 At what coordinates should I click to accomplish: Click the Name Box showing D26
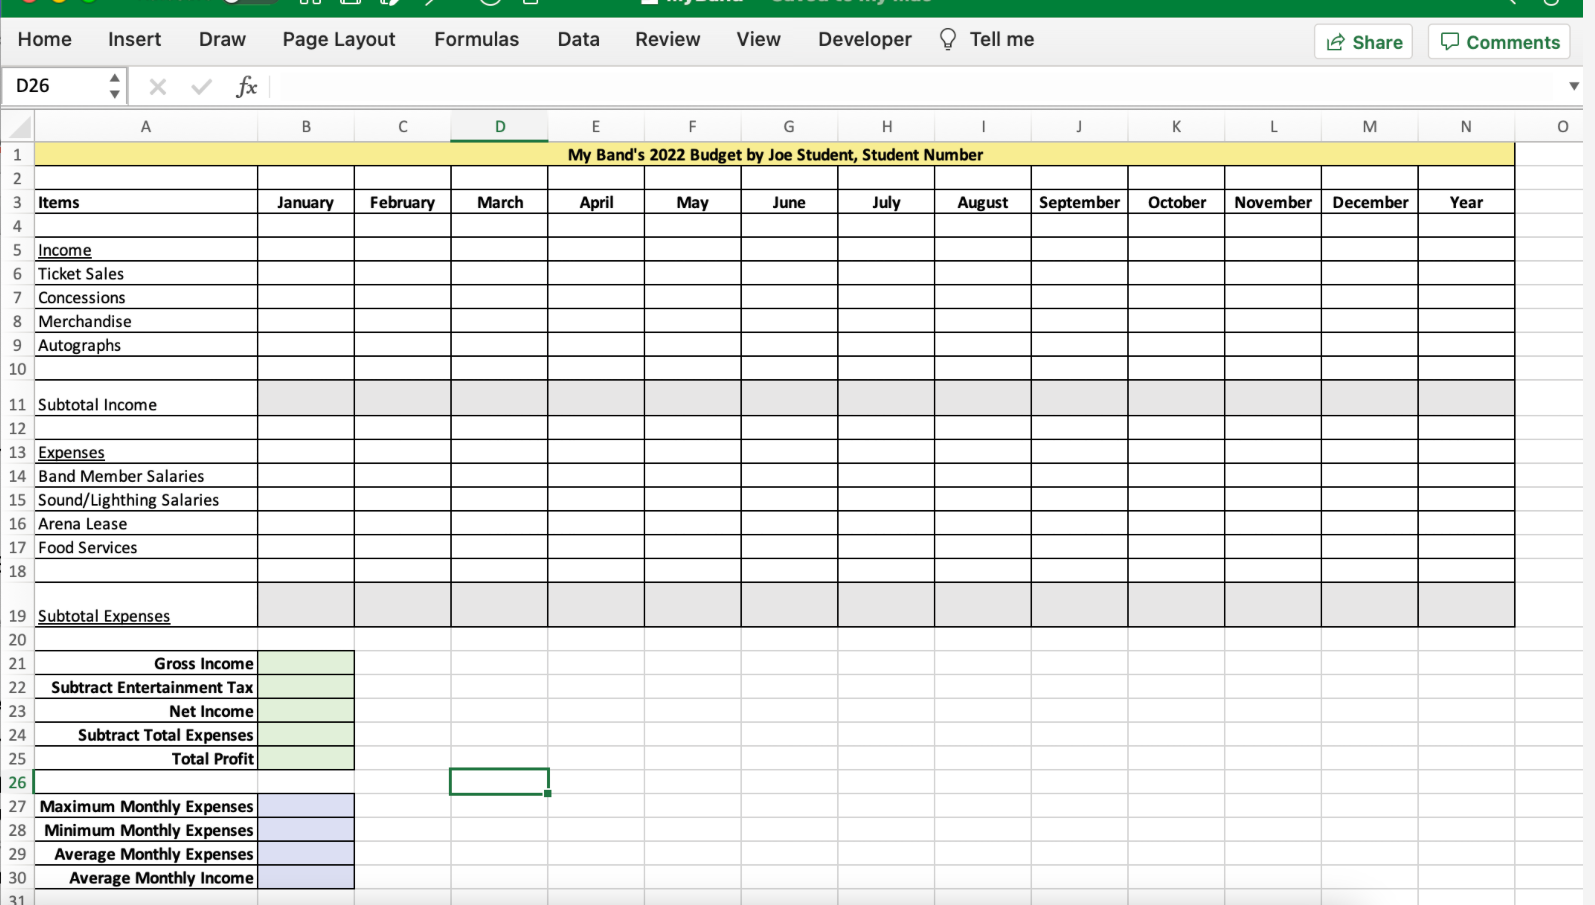click(x=55, y=86)
